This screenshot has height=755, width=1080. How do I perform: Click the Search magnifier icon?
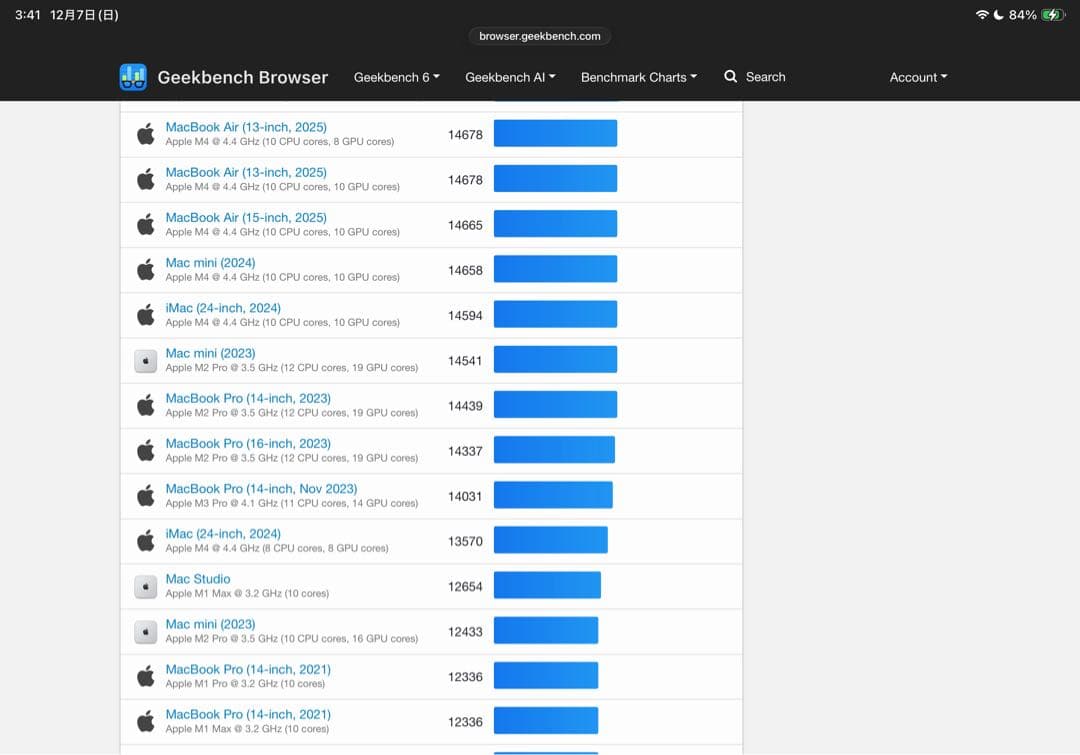731,77
